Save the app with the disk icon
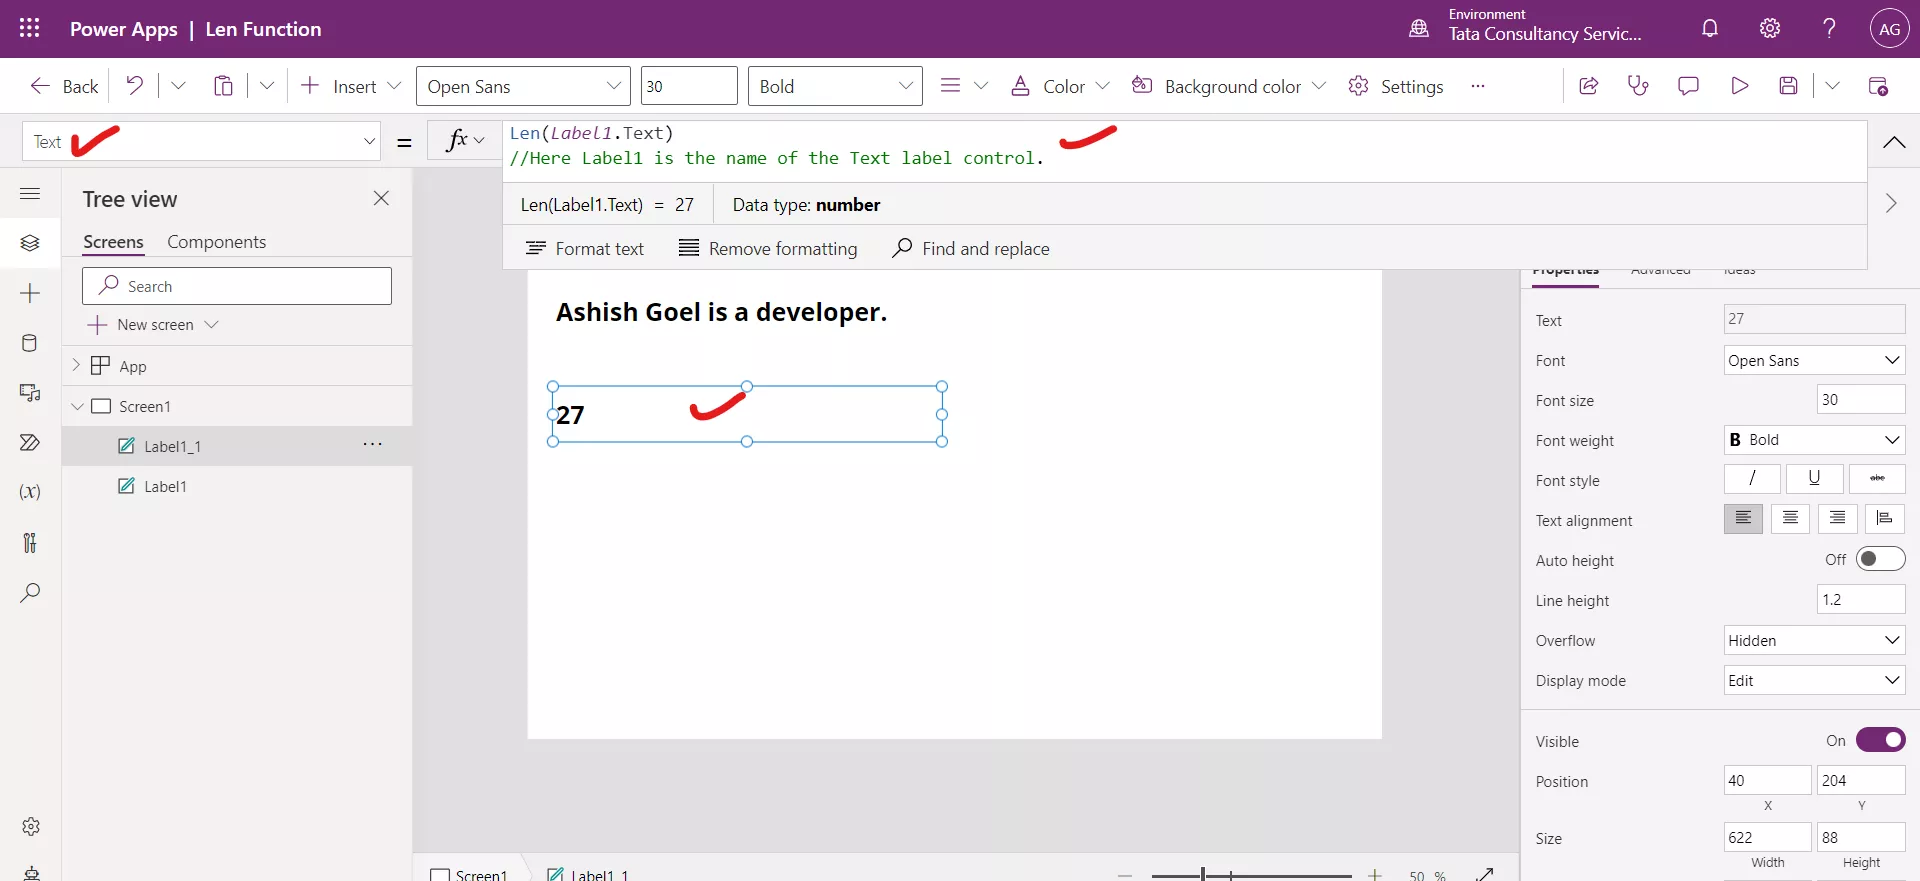This screenshot has width=1920, height=881. coord(1789,86)
